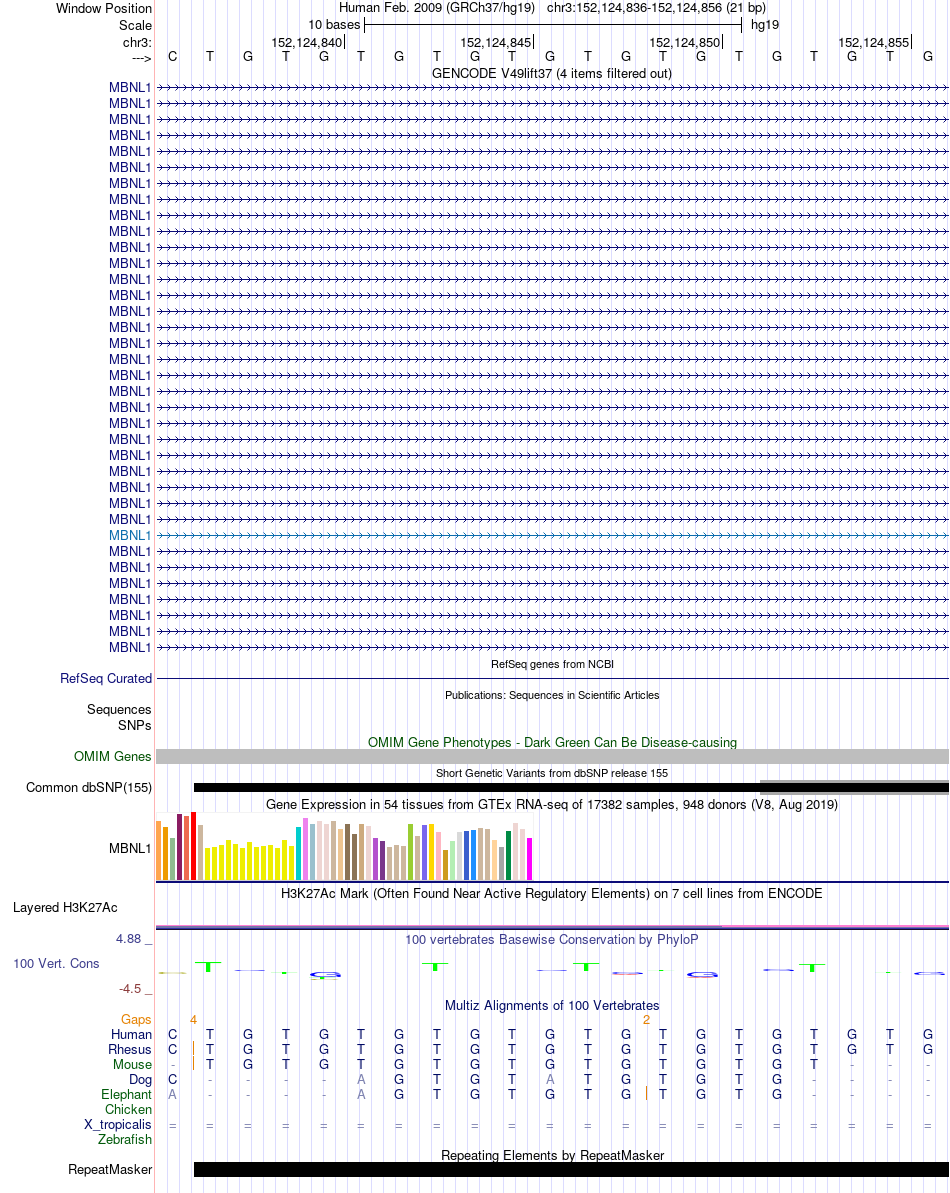Click the 'Scale' row label
Screen dimensions: 950x1193
(135, 26)
